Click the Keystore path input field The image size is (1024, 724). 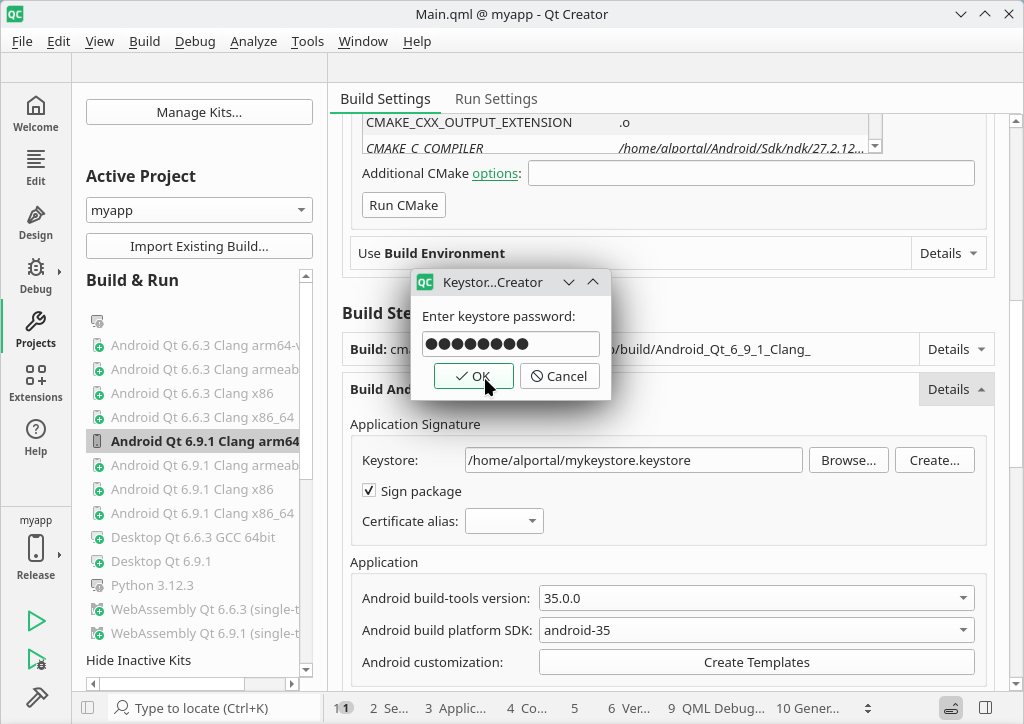coord(633,460)
